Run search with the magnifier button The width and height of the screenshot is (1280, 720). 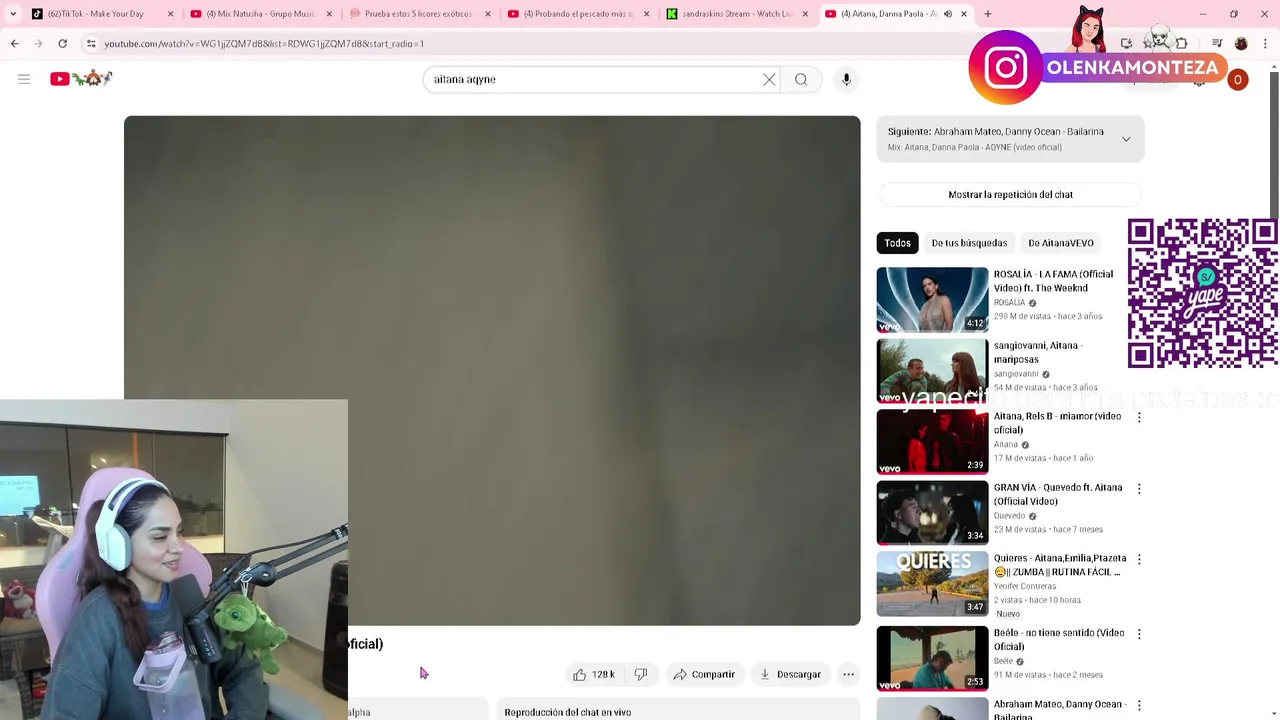tap(801, 79)
